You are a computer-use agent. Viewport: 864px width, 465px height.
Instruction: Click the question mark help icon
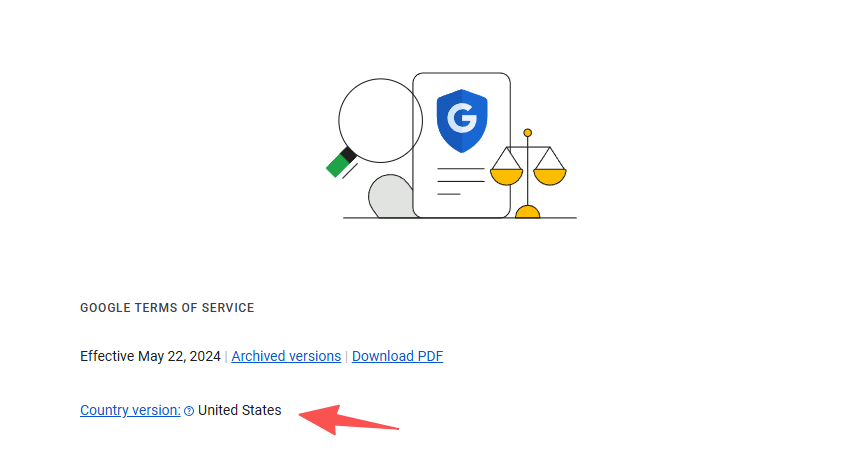[189, 411]
